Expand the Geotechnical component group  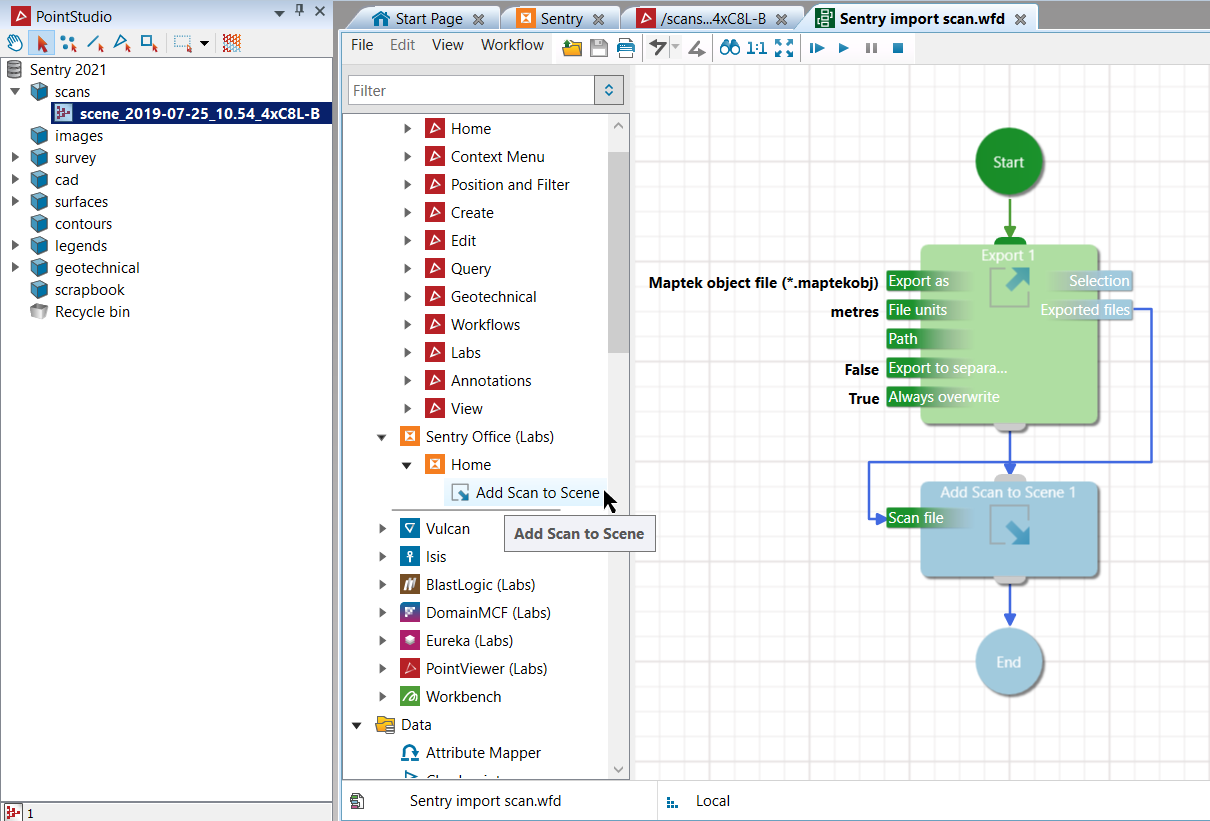[x=407, y=297]
